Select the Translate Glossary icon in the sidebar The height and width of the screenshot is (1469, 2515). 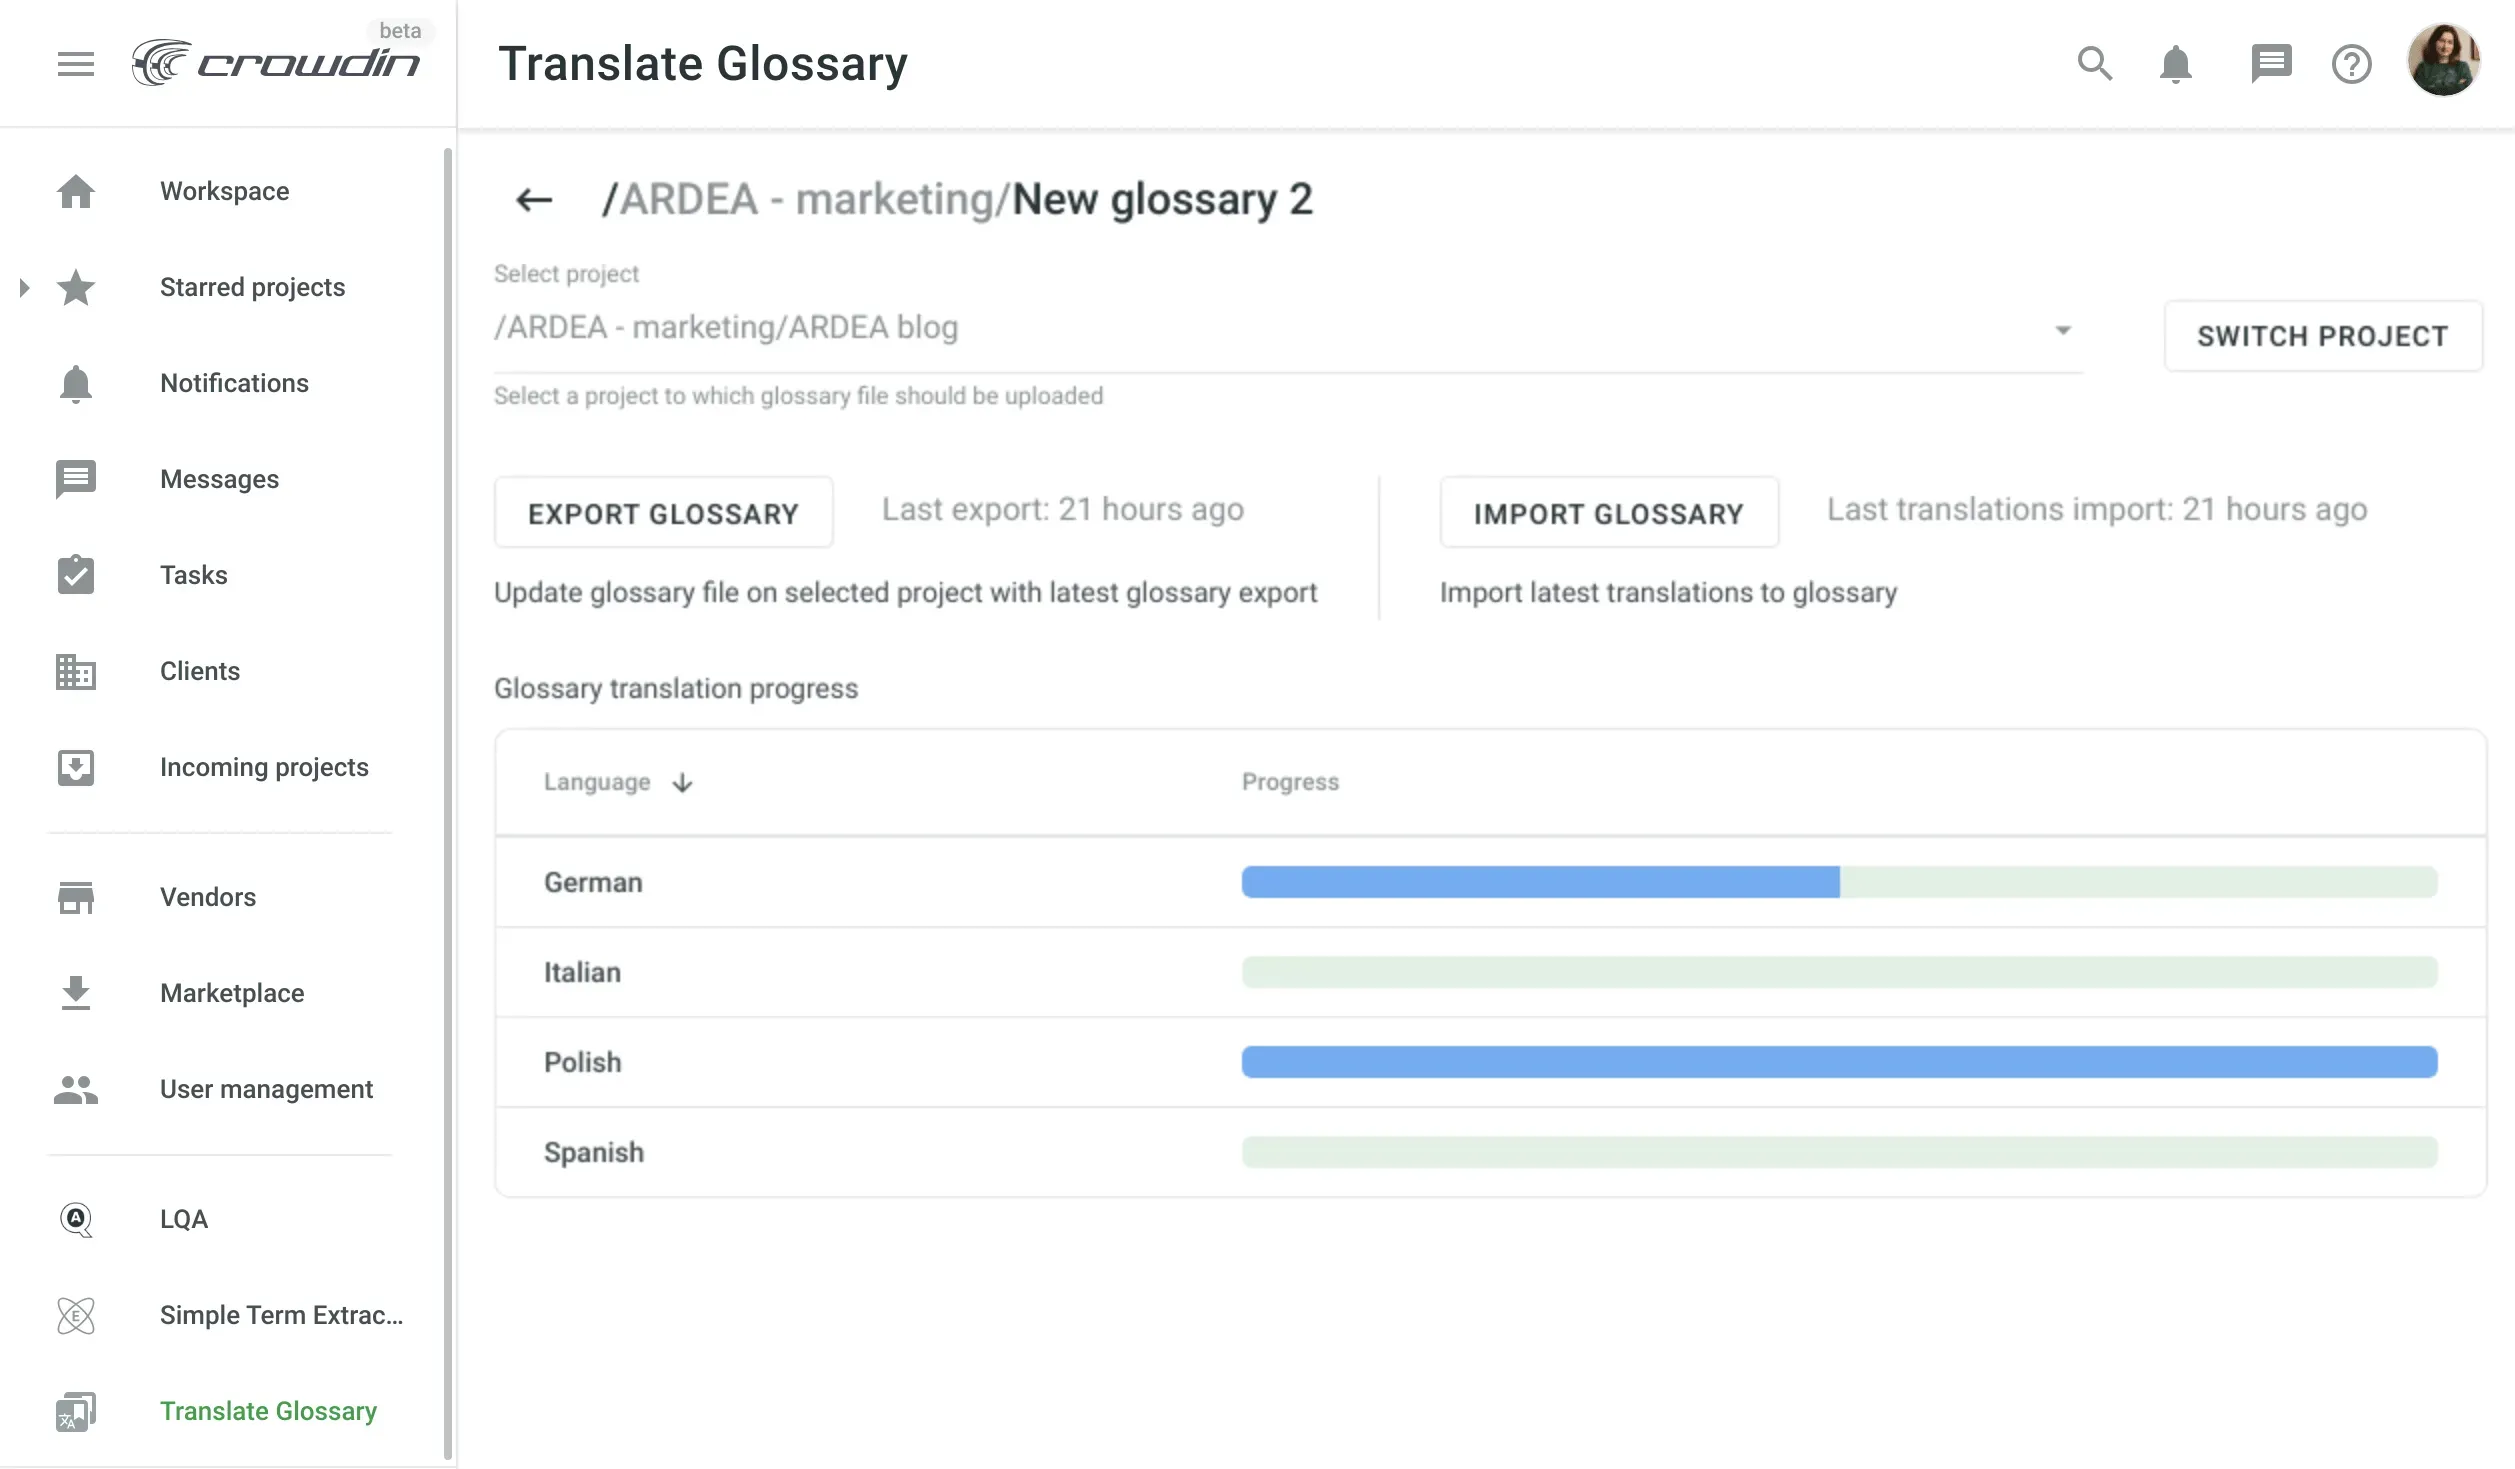pos(76,1411)
